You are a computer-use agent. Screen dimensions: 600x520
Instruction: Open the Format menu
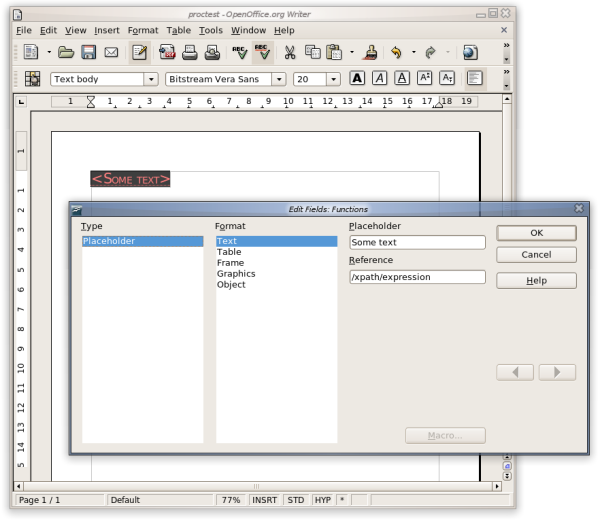click(x=143, y=30)
